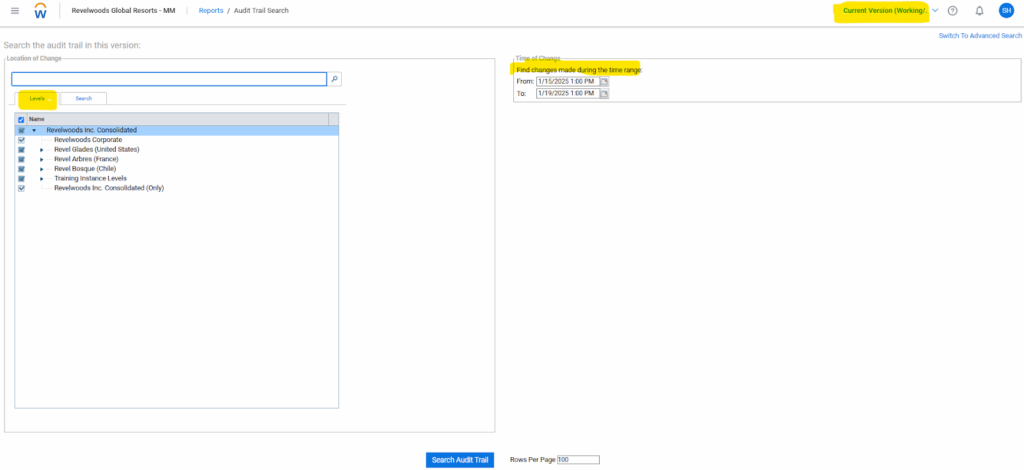Click the Switch To Advanced Search link

click(979, 36)
